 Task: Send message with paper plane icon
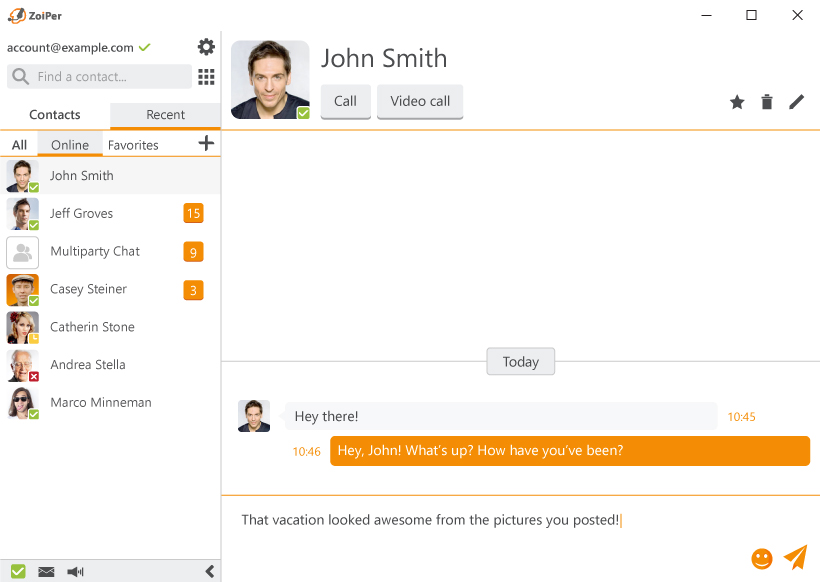795,557
